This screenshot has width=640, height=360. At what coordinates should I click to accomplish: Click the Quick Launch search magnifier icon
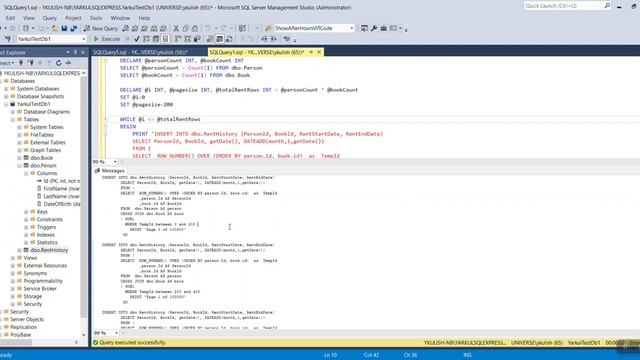607,6
